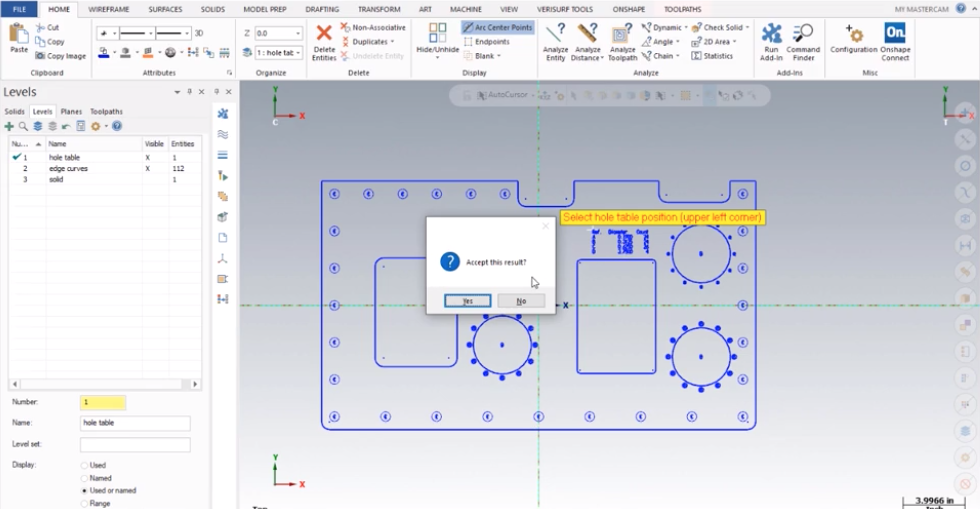Click the Delete Entities red X icon

pos(324,33)
